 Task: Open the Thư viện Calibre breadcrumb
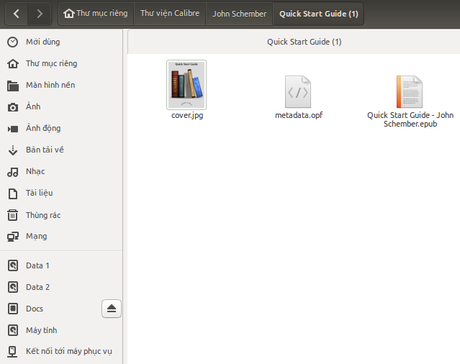pyautogui.click(x=170, y=13)
